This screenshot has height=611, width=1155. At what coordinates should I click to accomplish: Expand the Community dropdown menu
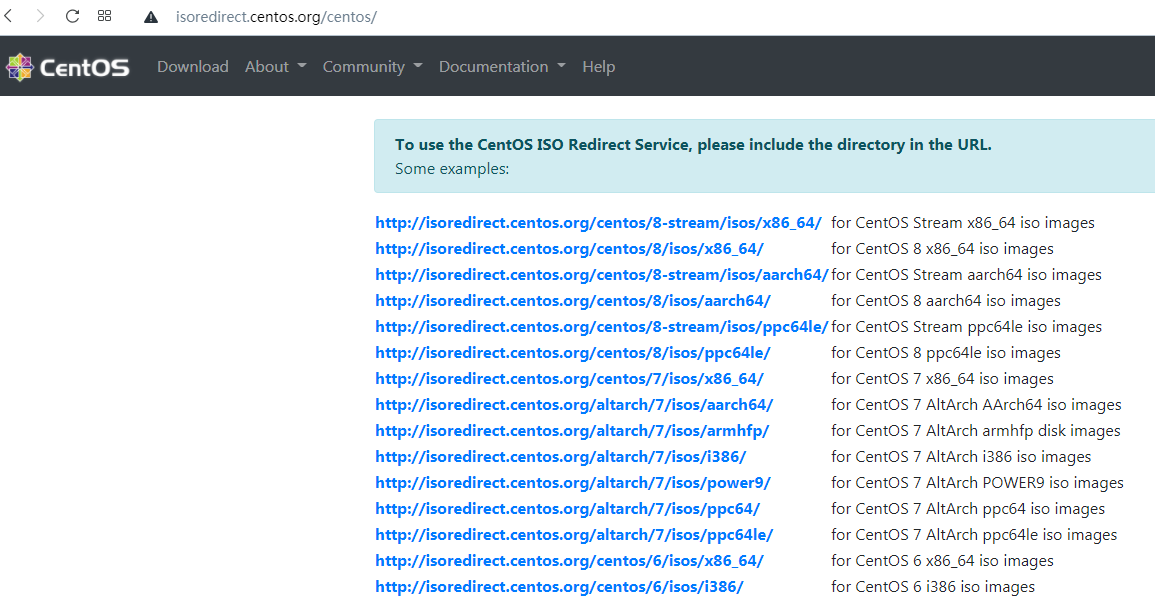click(373, 66)
